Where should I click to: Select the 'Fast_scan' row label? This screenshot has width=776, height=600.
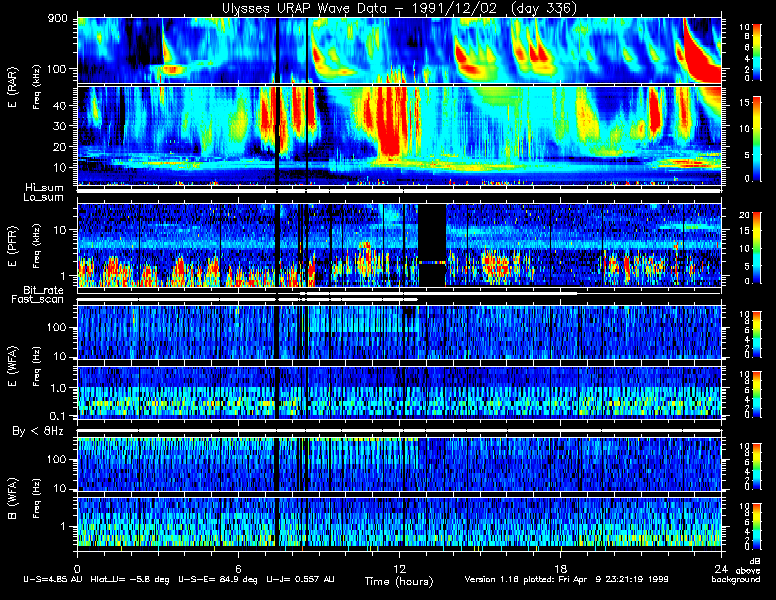tap(38, 299)
